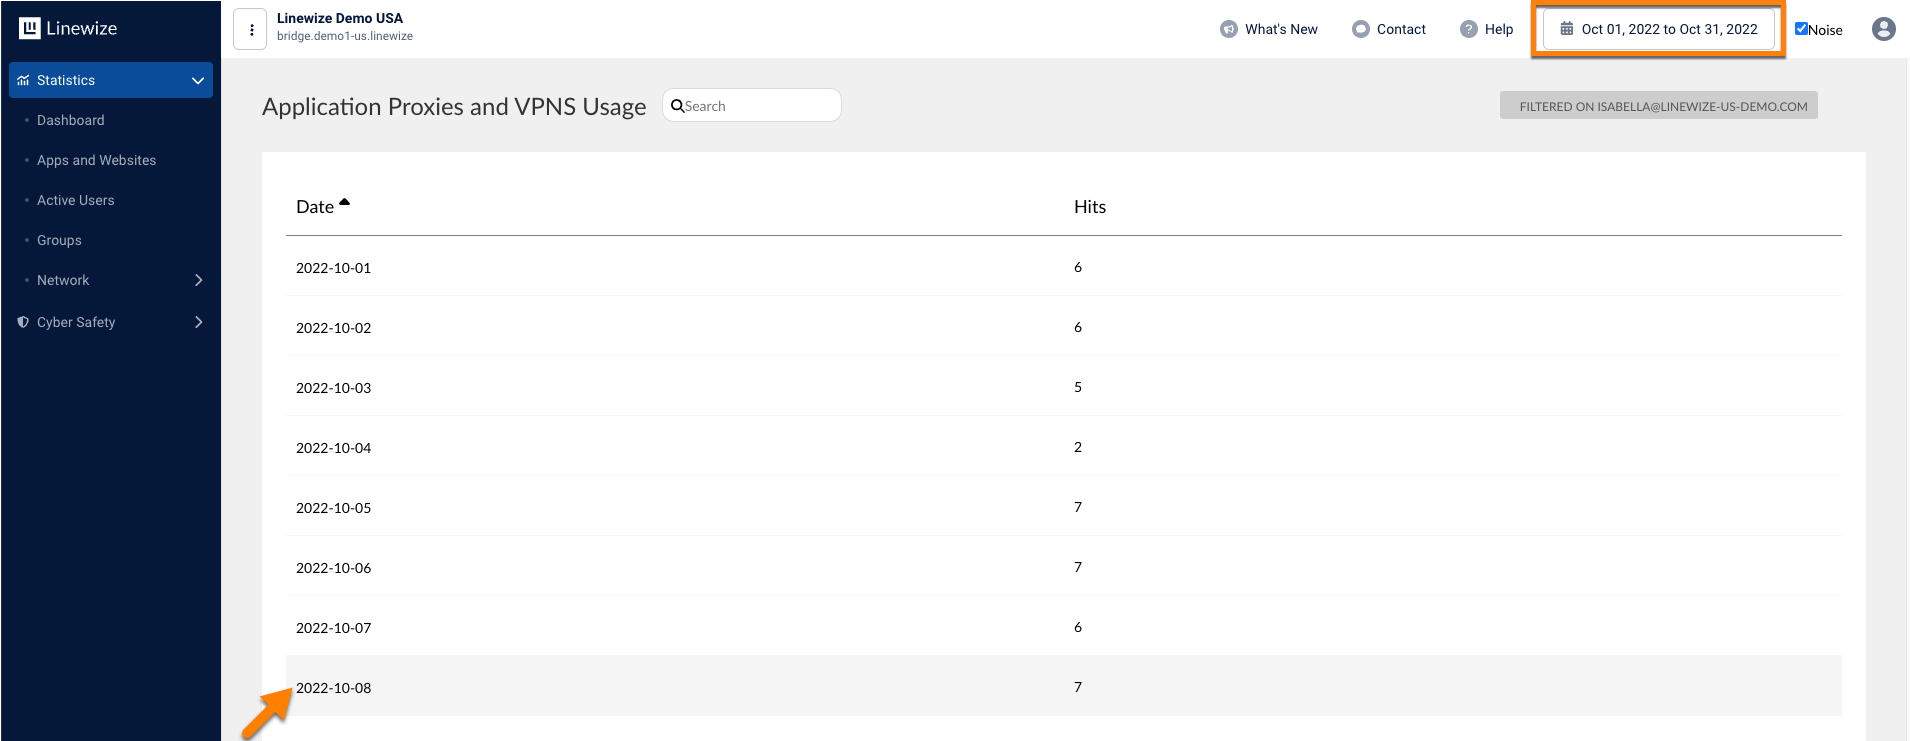1910x741 pixels.
Task: Sort by Date column arrow
Action: pyautogui.click(x=344, y=202)
